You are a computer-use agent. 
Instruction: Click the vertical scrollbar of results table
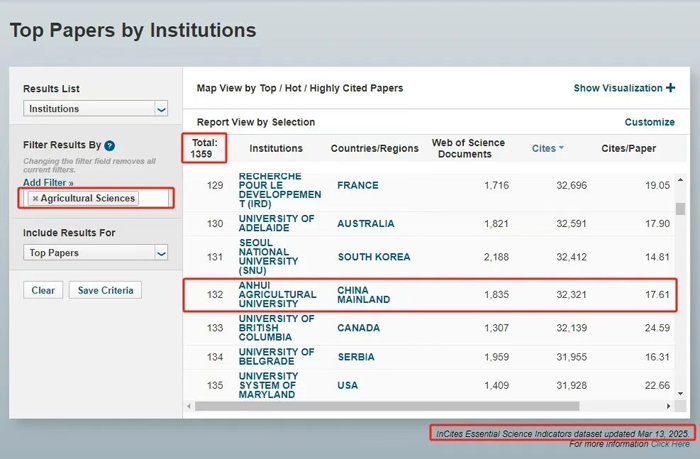click(x=681, y=210)
